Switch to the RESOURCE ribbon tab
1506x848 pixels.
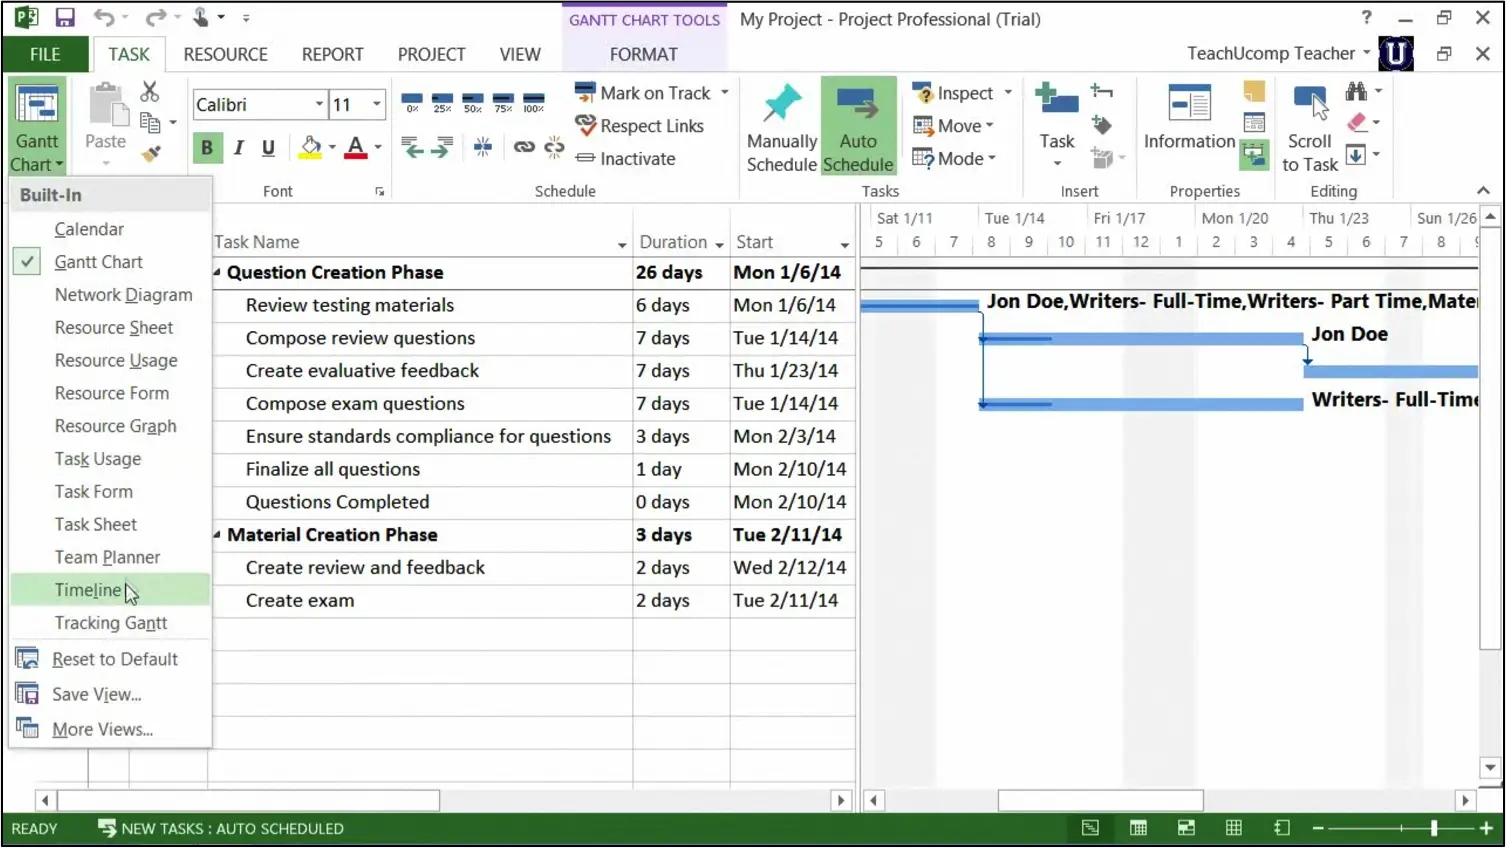pyautogui.click(x=225, y=54)
